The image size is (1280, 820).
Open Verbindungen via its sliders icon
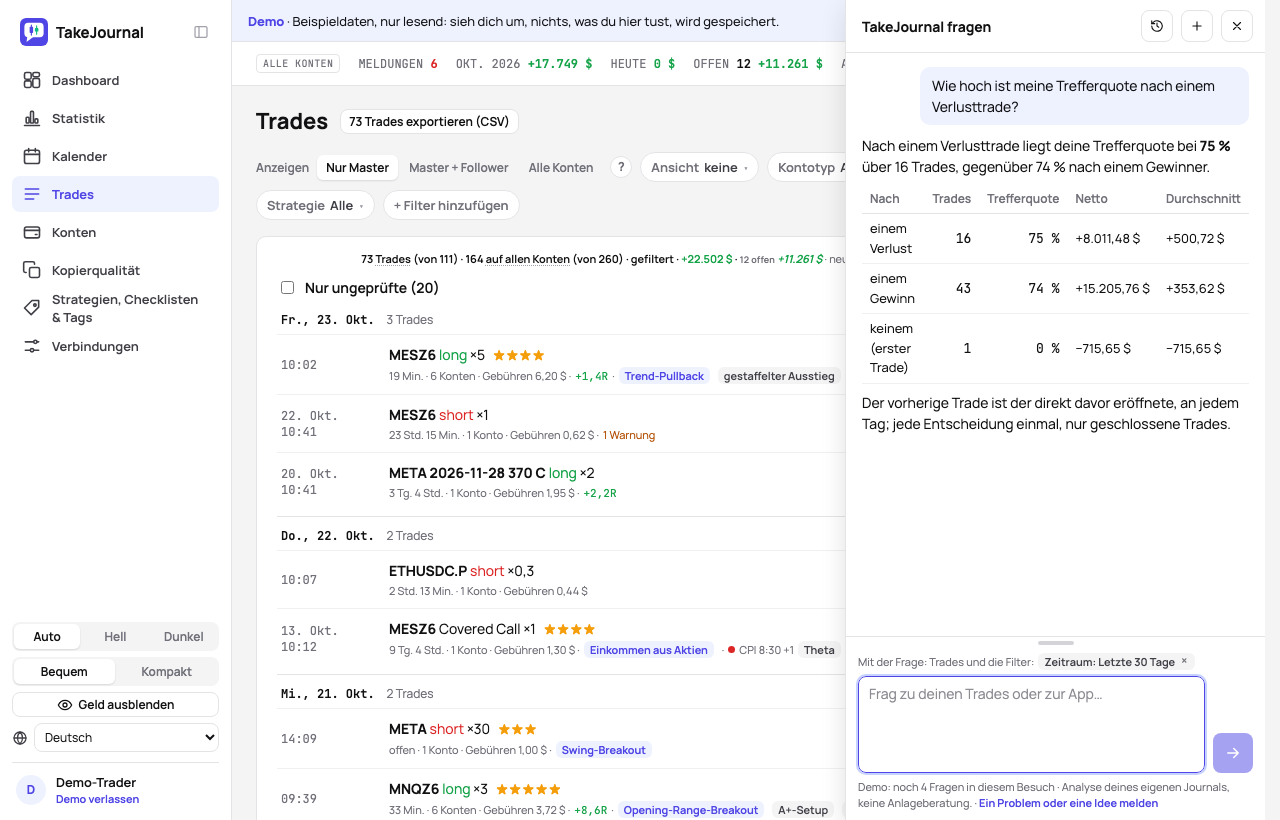32,346
